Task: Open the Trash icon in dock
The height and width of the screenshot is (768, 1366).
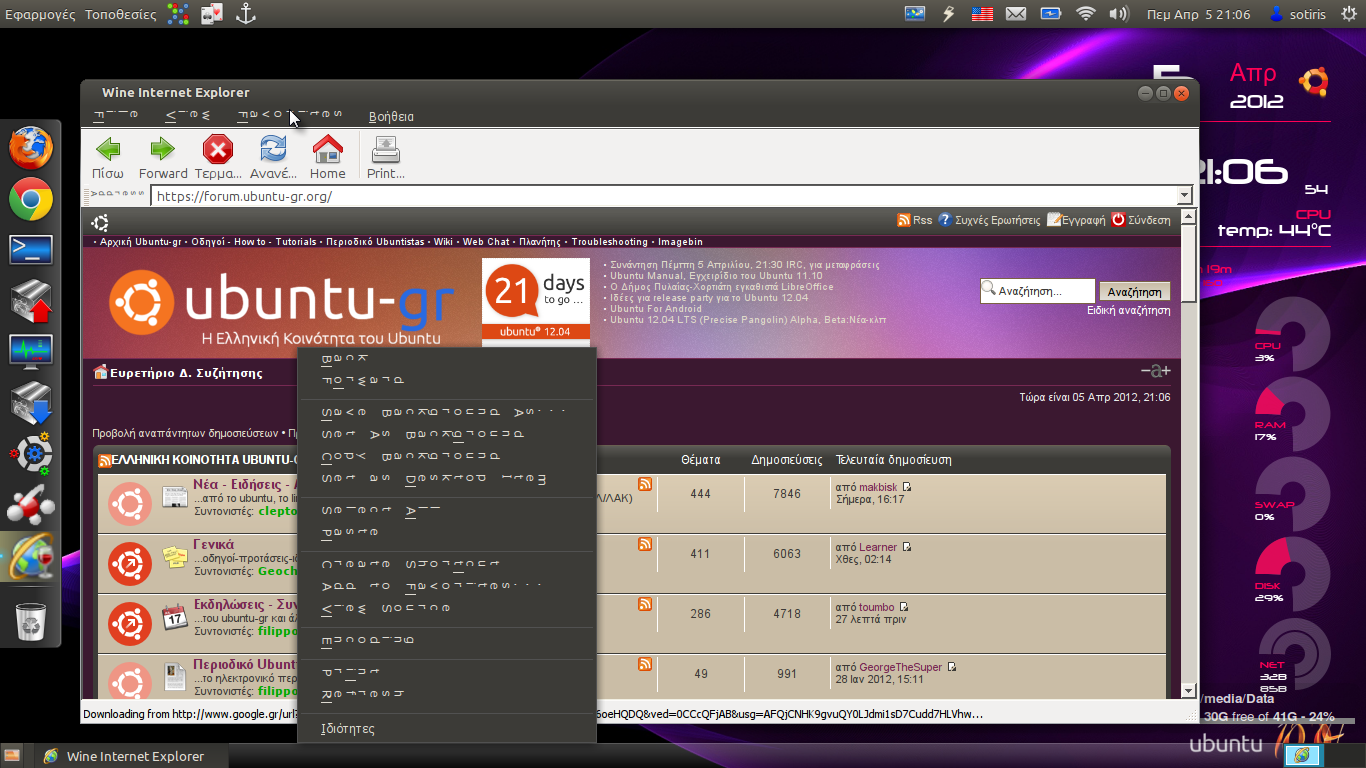Action: click(x=31, y=621)
